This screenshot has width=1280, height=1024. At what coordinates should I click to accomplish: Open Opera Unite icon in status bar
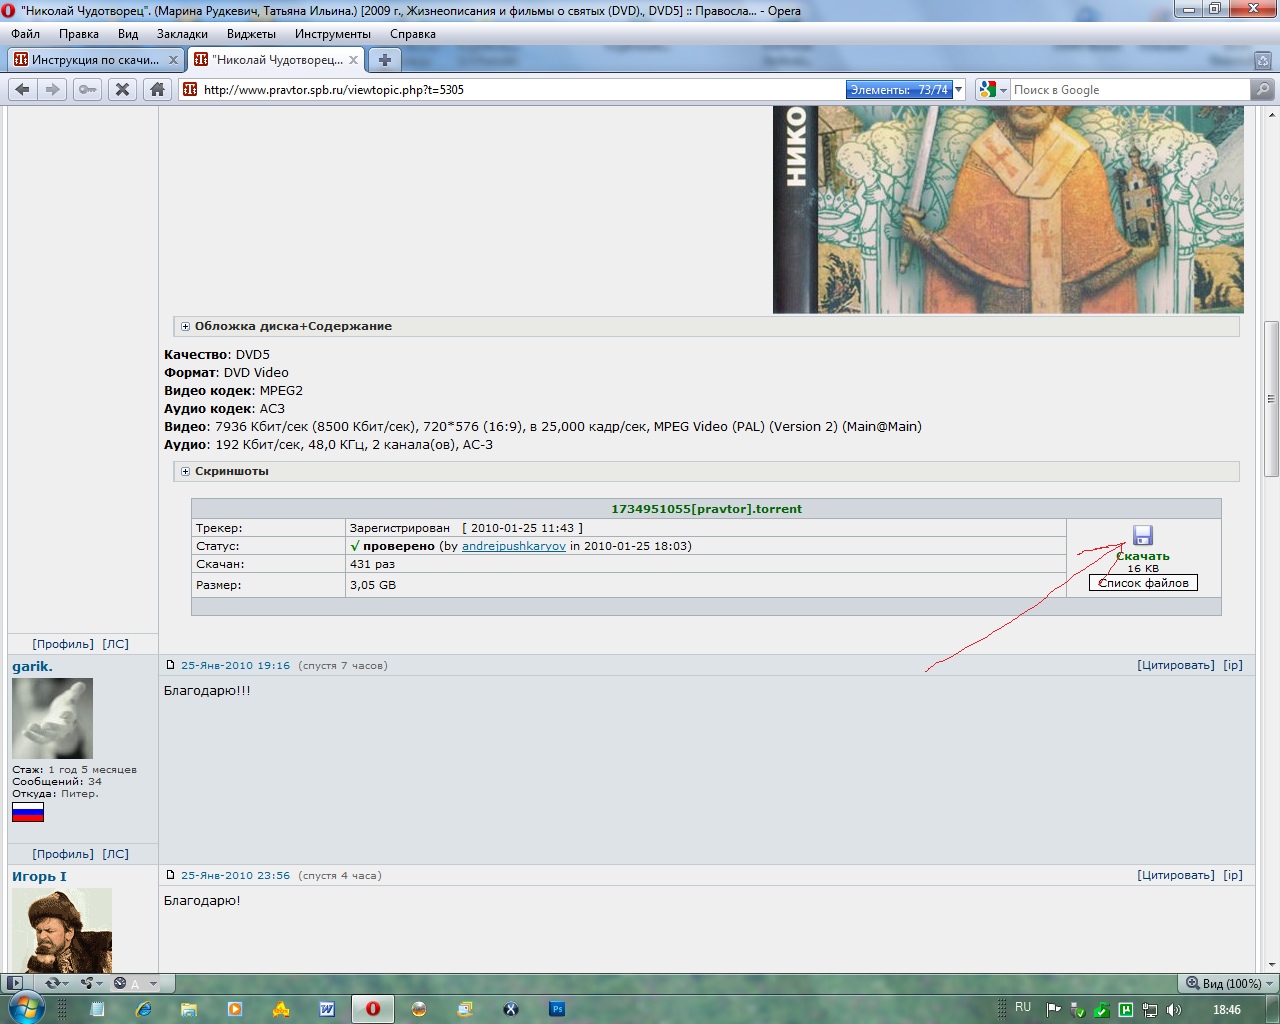(87, 983)
